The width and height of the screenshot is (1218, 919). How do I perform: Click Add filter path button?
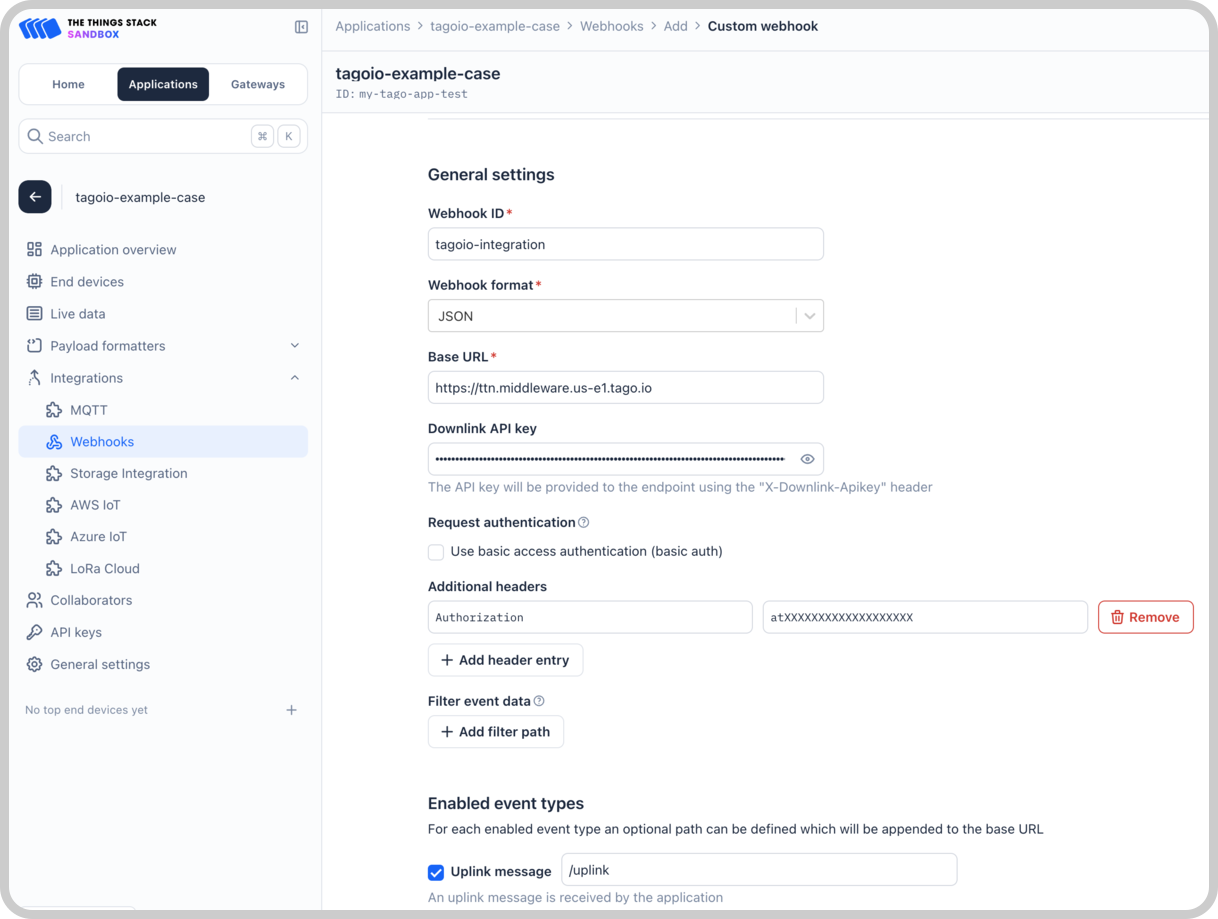coord(495,732)
